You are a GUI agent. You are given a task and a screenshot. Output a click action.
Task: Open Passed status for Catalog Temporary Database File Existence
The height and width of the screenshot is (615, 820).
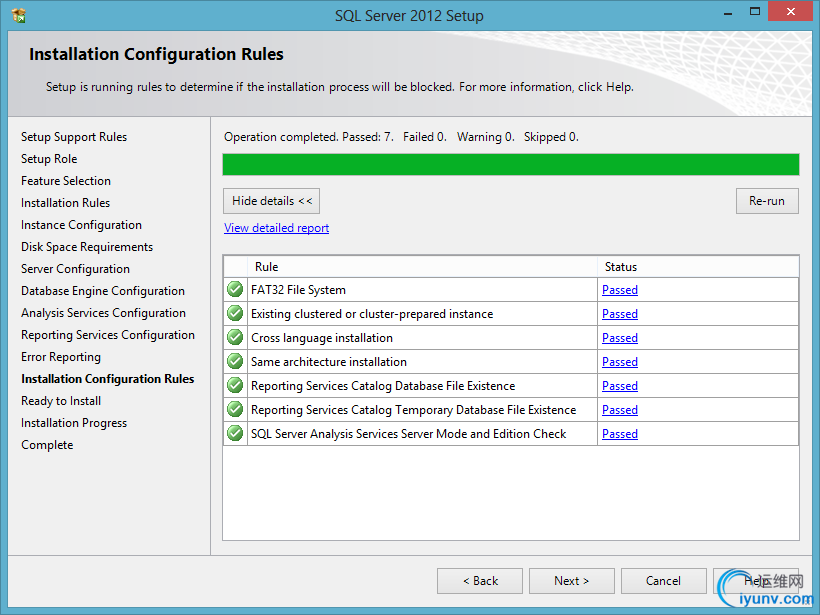click(x=620, y=410)
